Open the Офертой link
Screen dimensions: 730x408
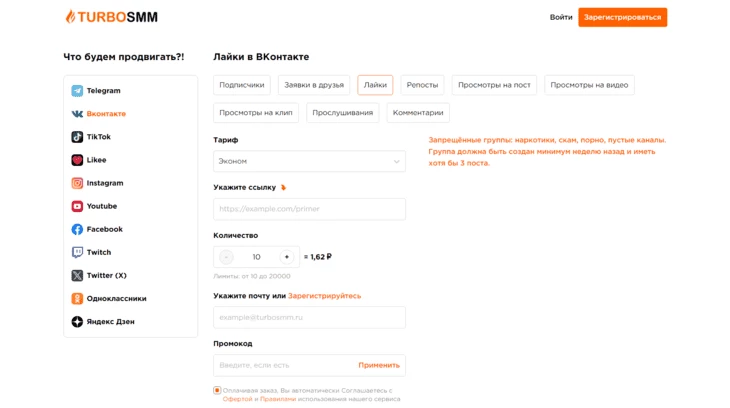point(237,399)
